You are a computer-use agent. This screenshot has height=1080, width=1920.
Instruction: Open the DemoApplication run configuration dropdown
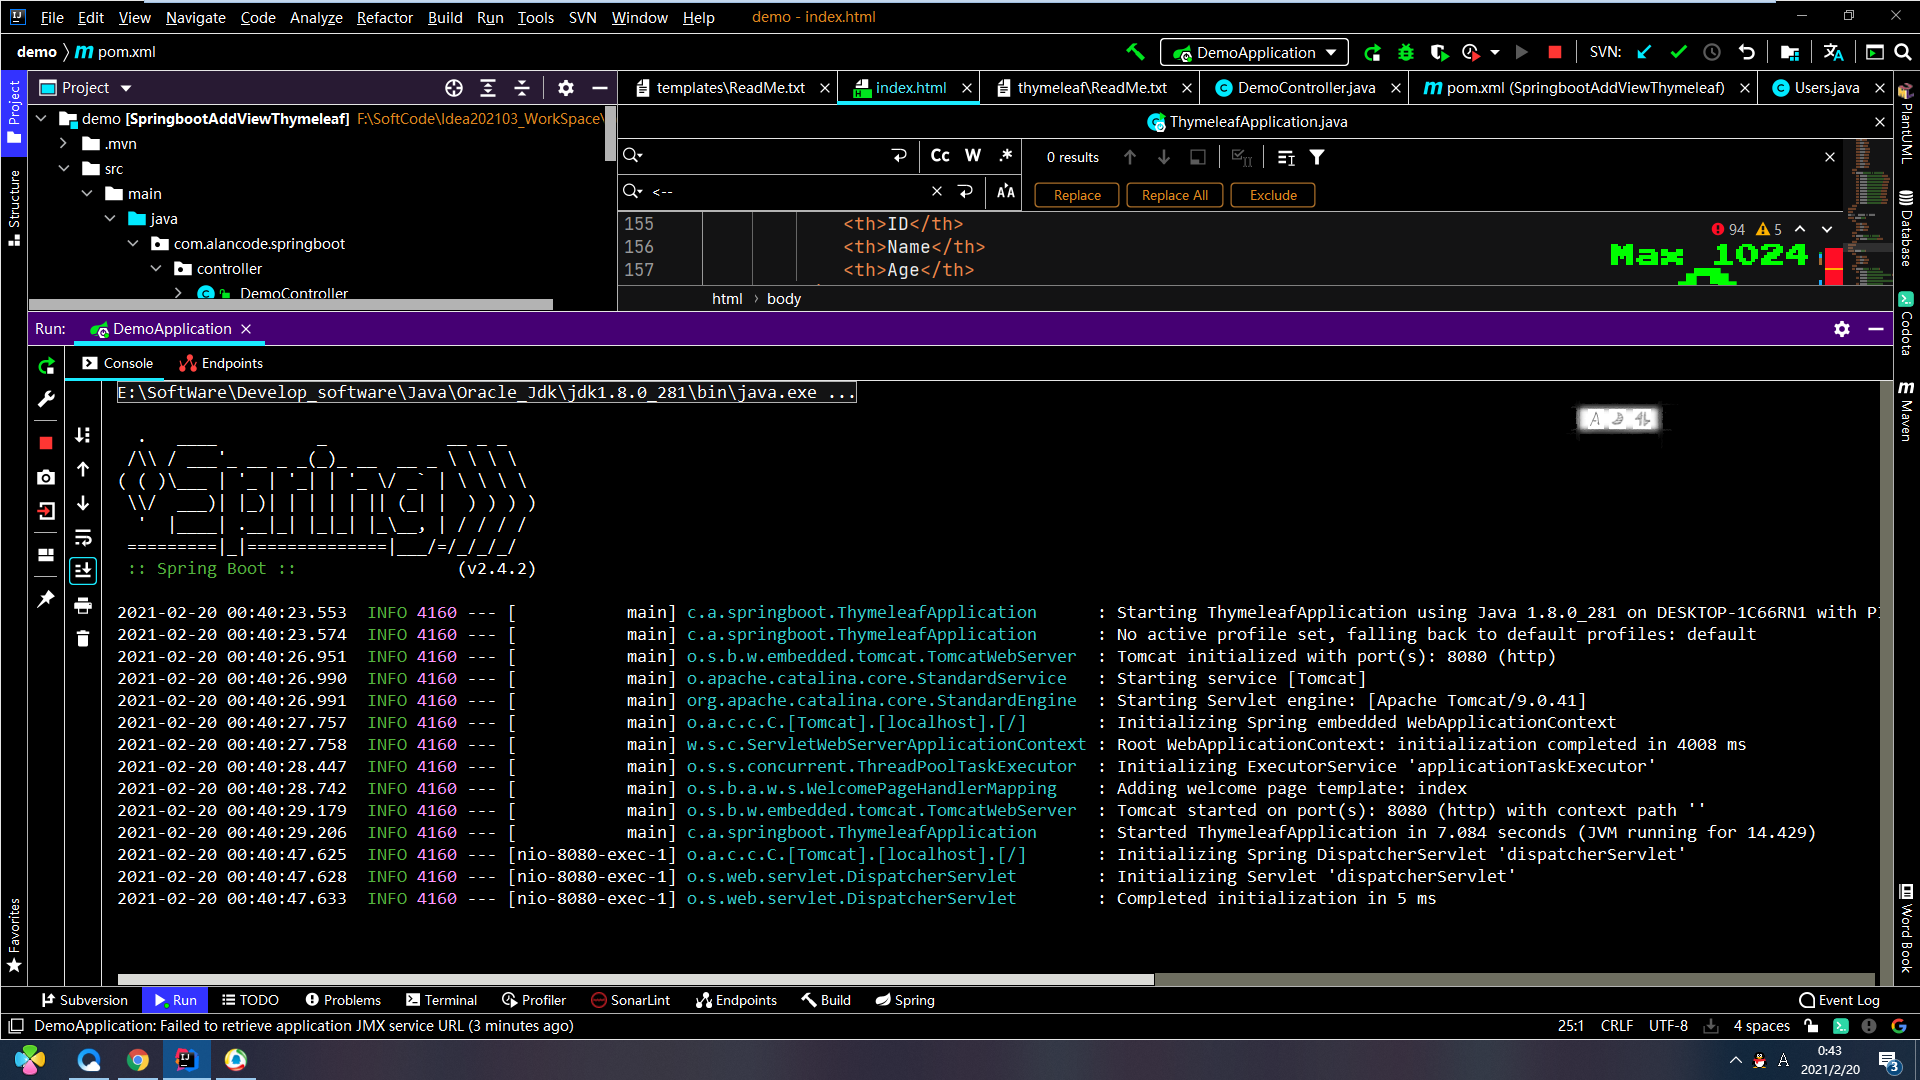coord(1254,52)
